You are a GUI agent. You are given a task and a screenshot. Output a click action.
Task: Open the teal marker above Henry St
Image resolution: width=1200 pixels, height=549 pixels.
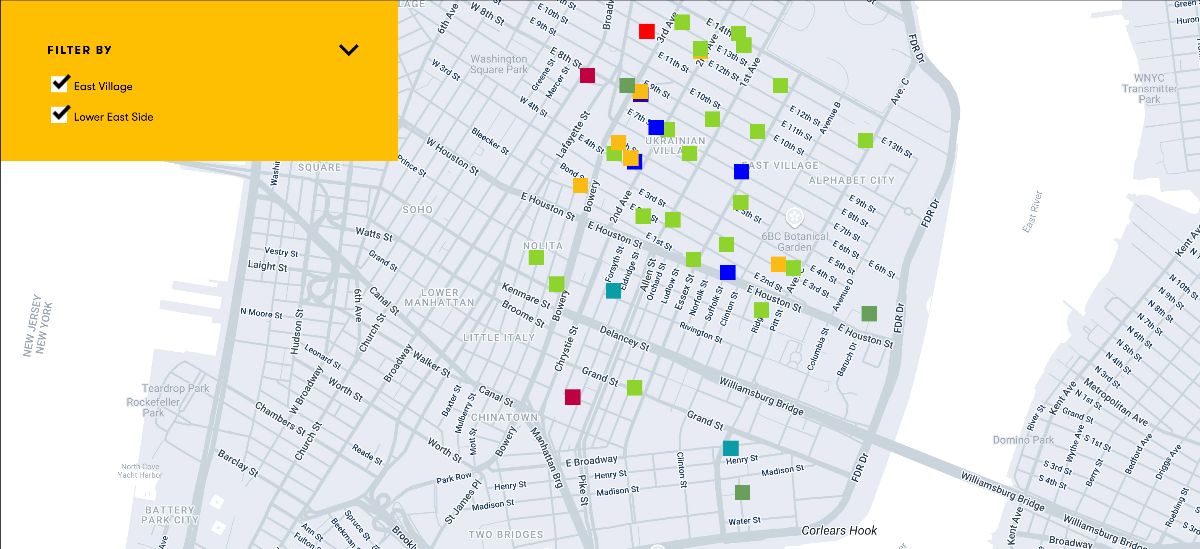[731, 448]
